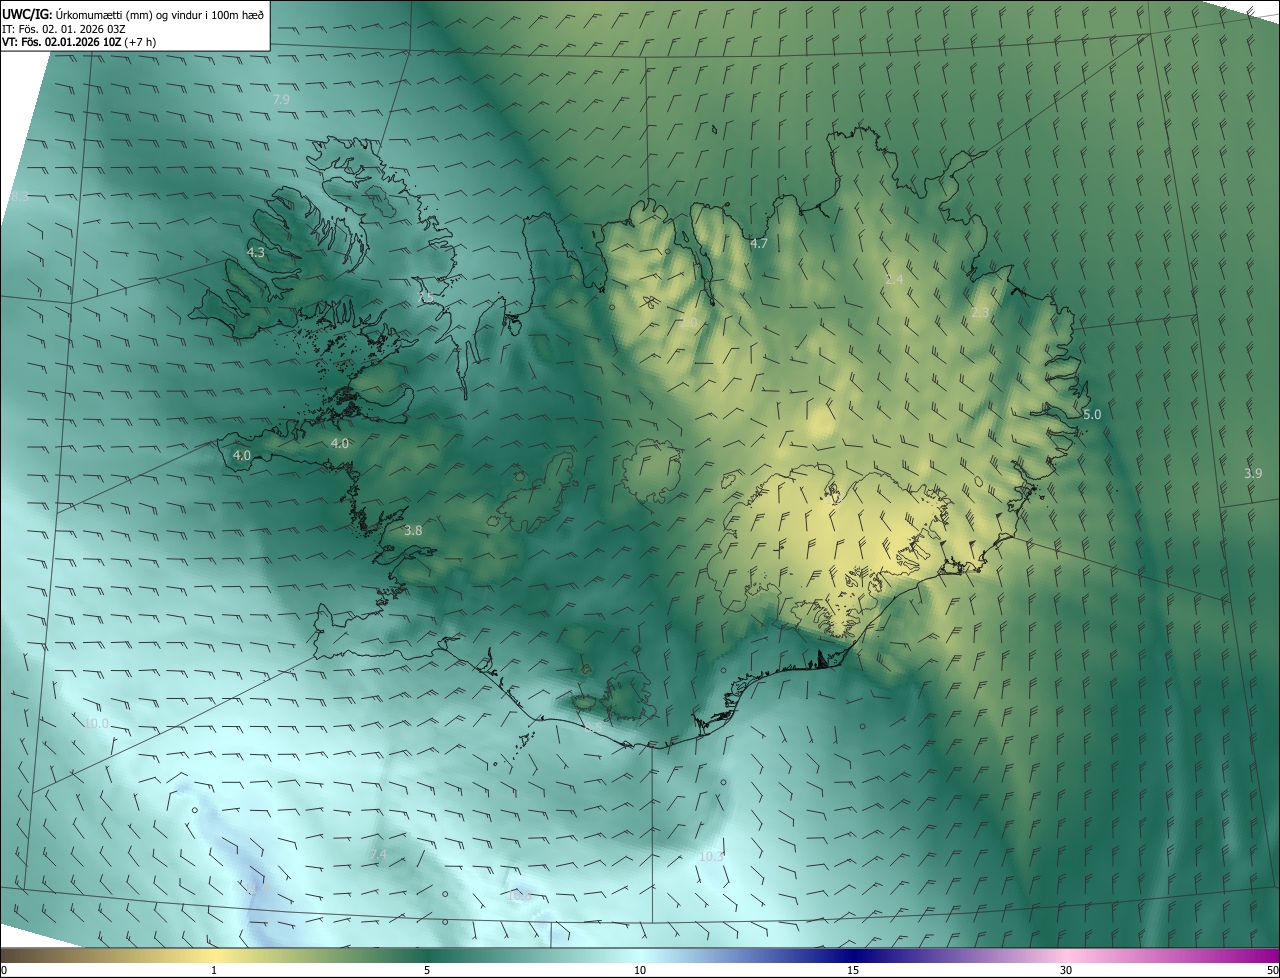Click the 3.8 value label on the map
Image resolution: width=1280 pixels, height=978 pixels.
pyautogui.click(x=413, y=530)
